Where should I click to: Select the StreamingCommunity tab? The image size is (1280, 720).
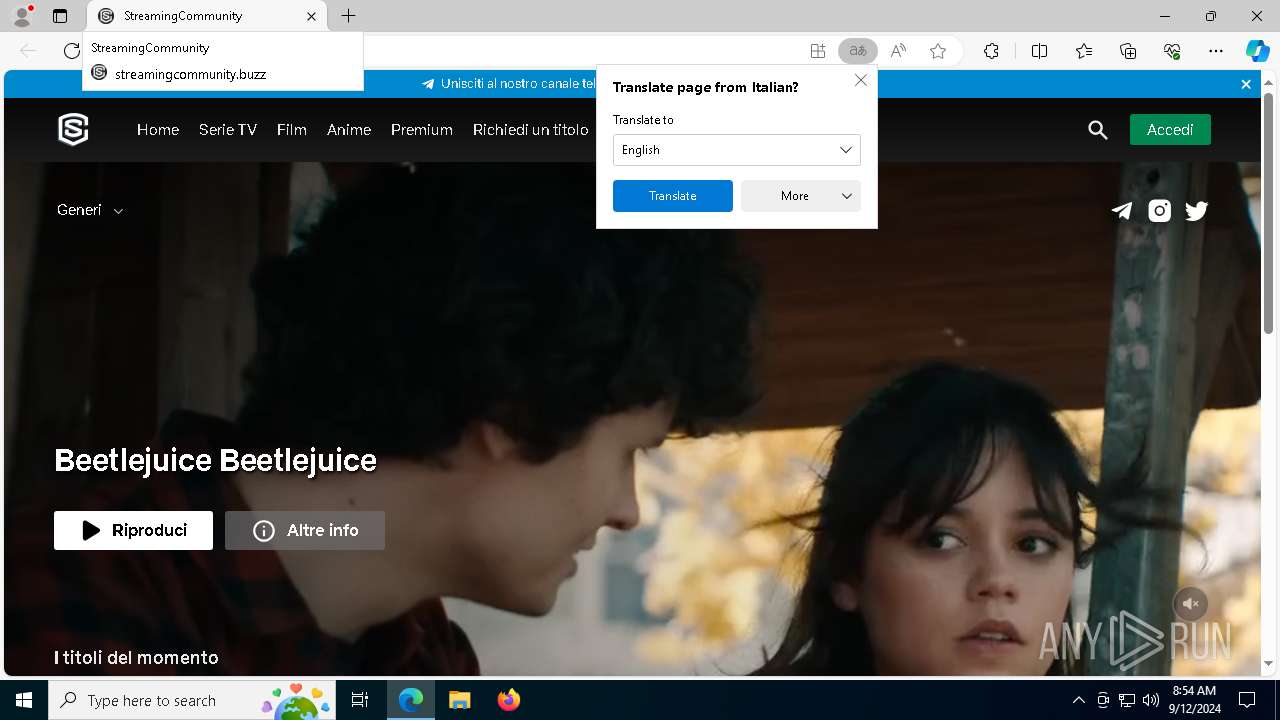pos(208,16)
